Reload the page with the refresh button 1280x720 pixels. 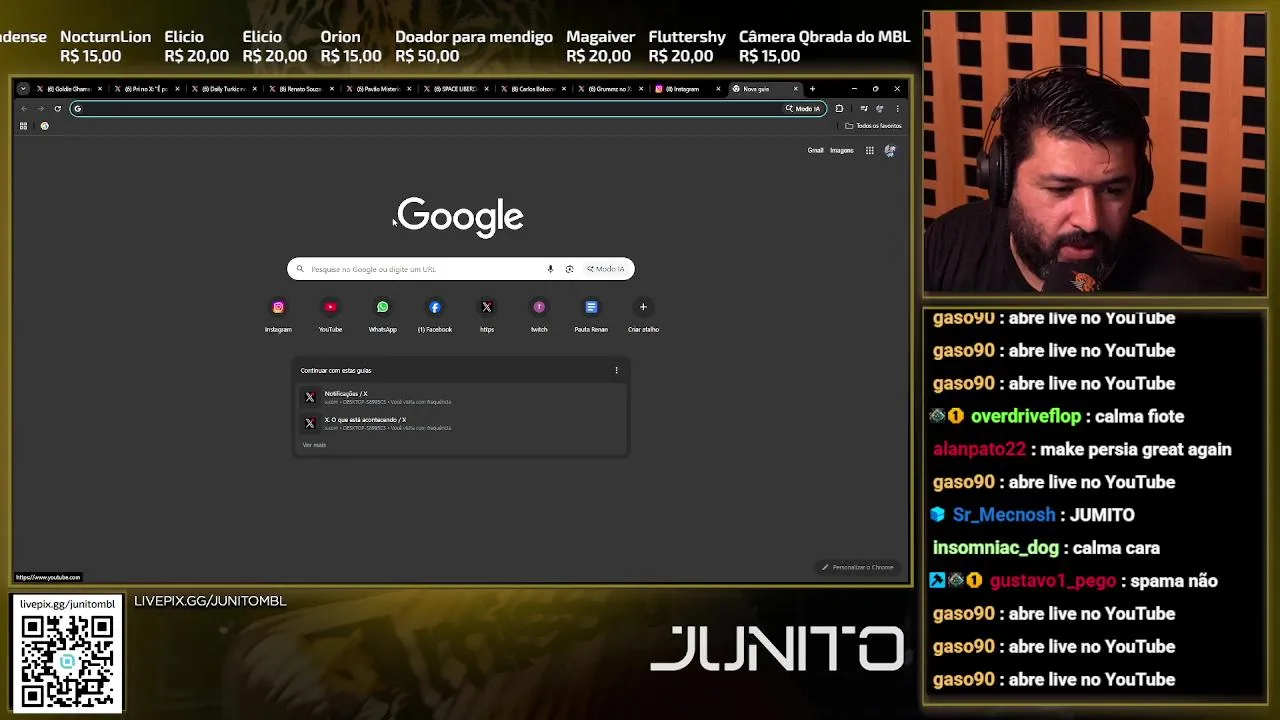[58, 108]
